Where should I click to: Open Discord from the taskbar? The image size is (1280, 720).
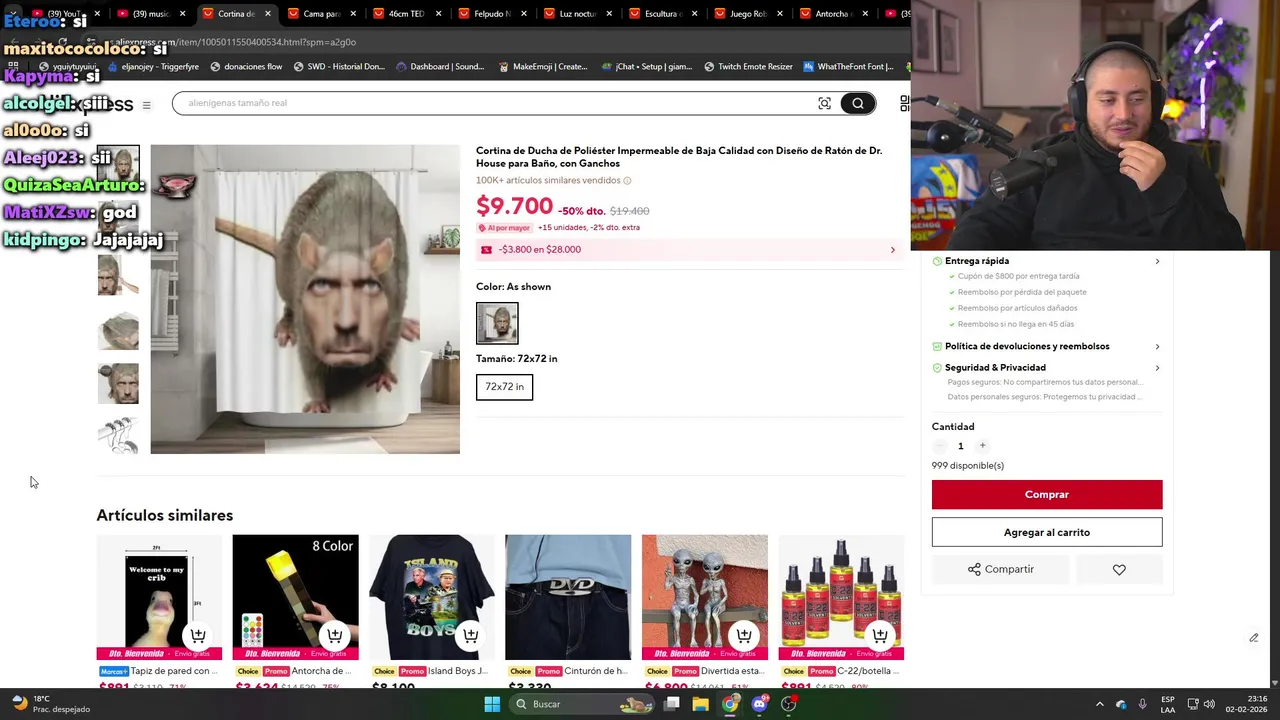pos(759,704)
